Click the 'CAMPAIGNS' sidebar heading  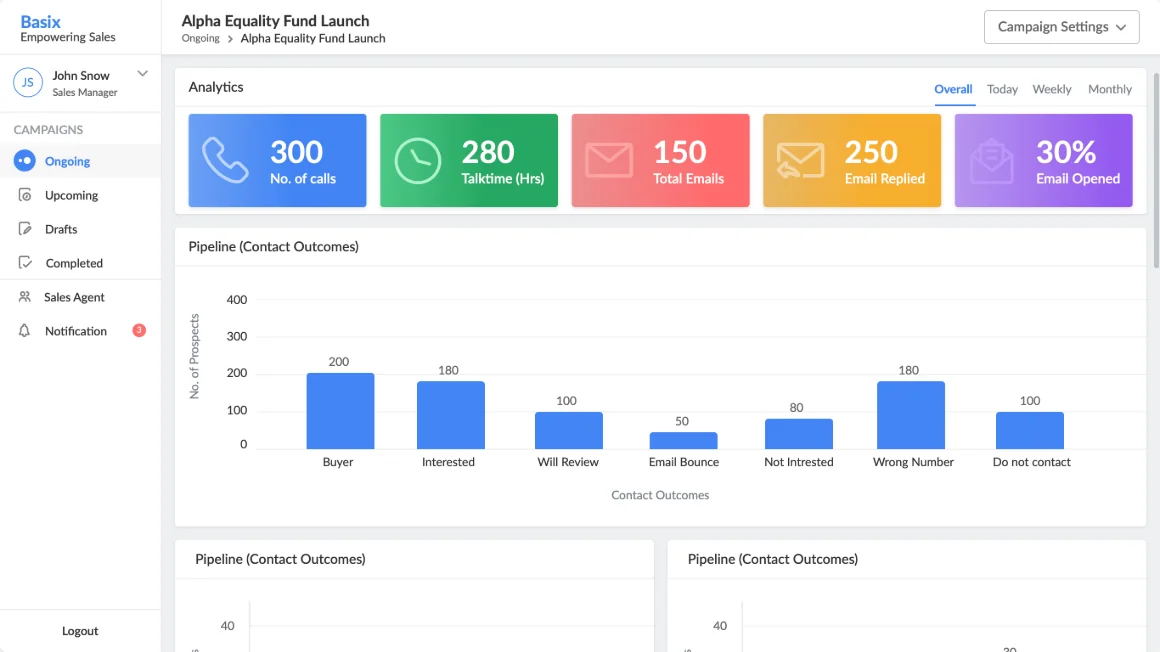point(48,130)
